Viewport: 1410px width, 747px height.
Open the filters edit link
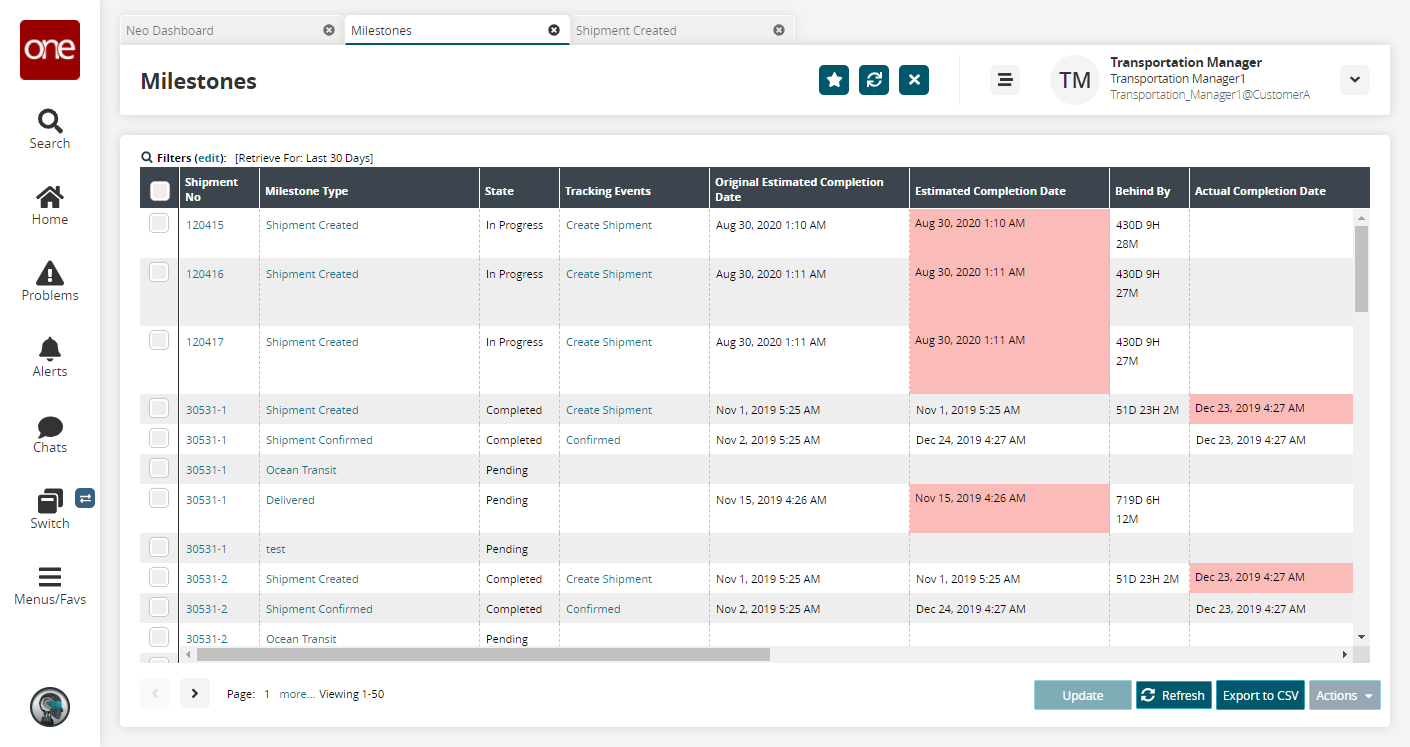(210, 158)
